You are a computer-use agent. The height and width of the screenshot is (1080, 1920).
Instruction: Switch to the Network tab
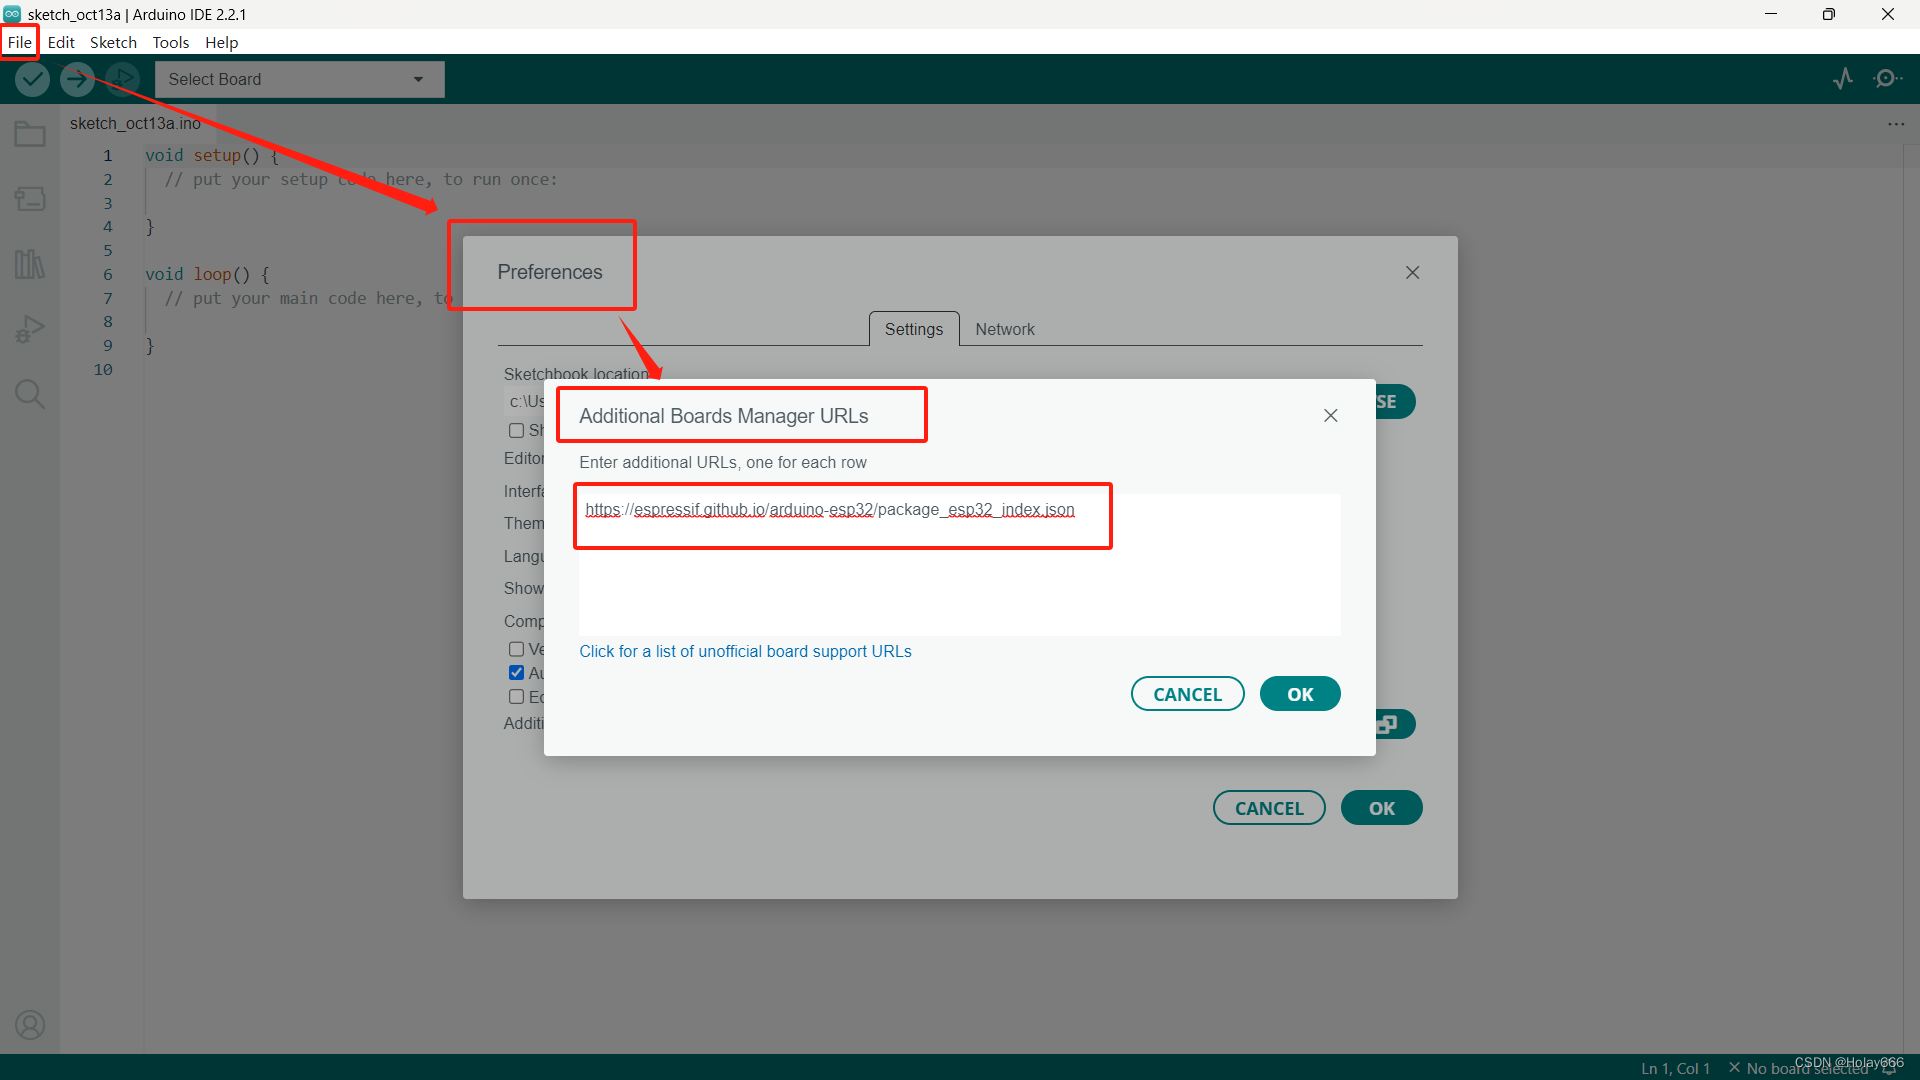tap(1004, 329)
